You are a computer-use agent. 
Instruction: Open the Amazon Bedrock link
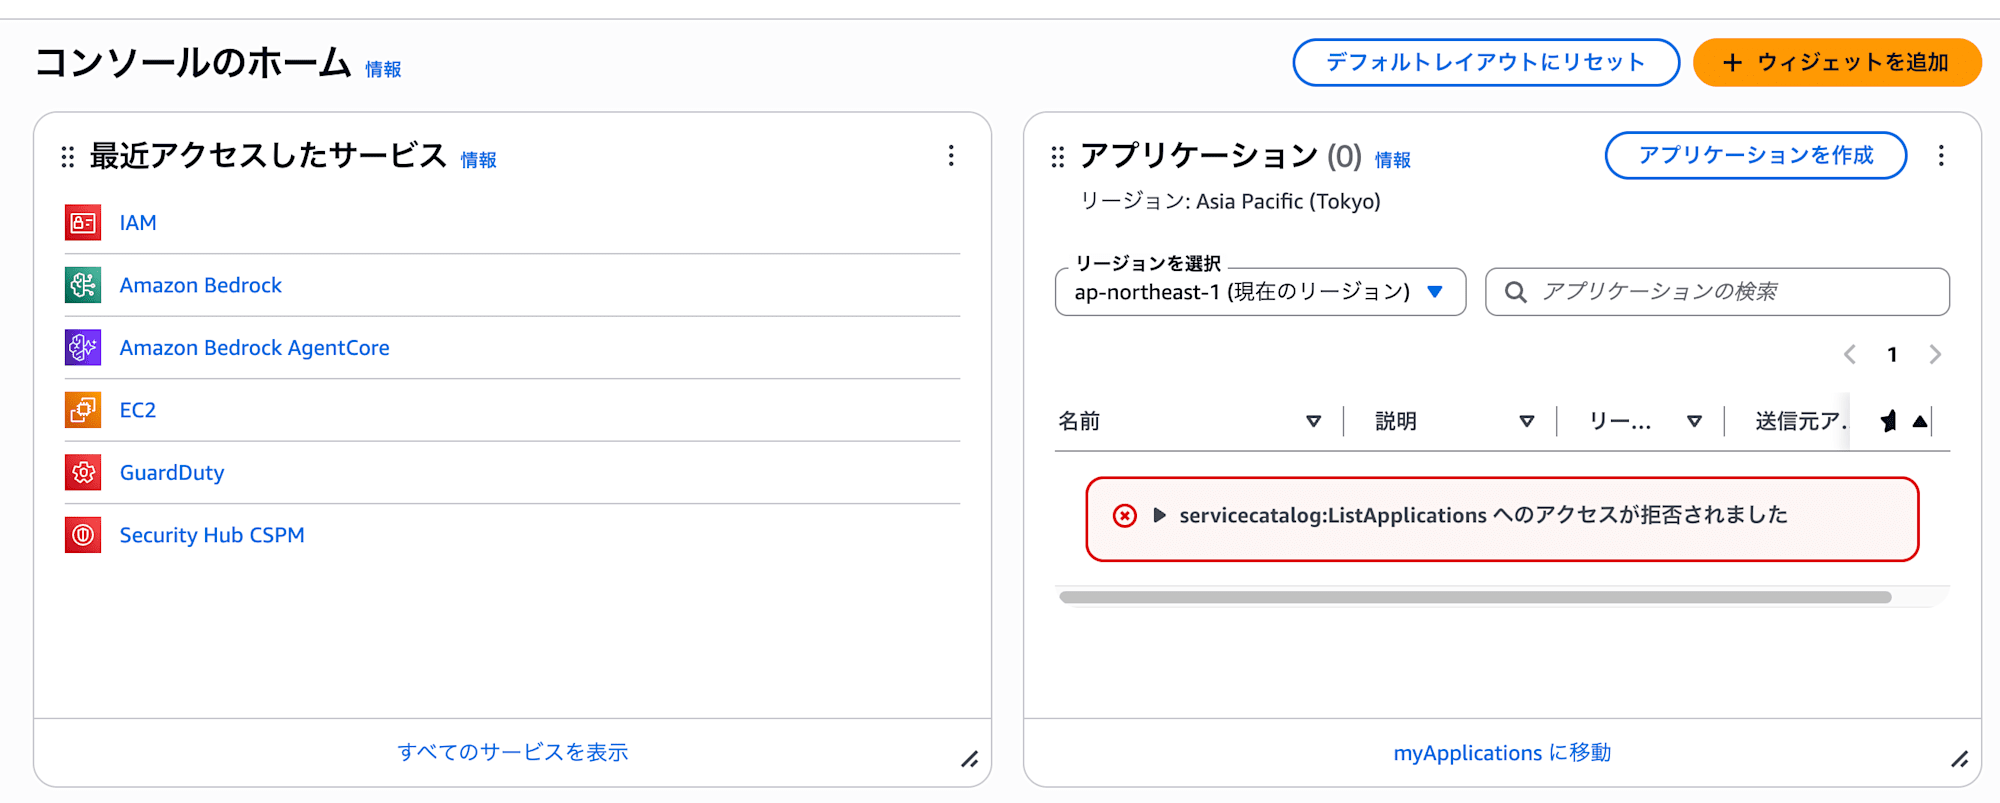click(x=201, y=285)
